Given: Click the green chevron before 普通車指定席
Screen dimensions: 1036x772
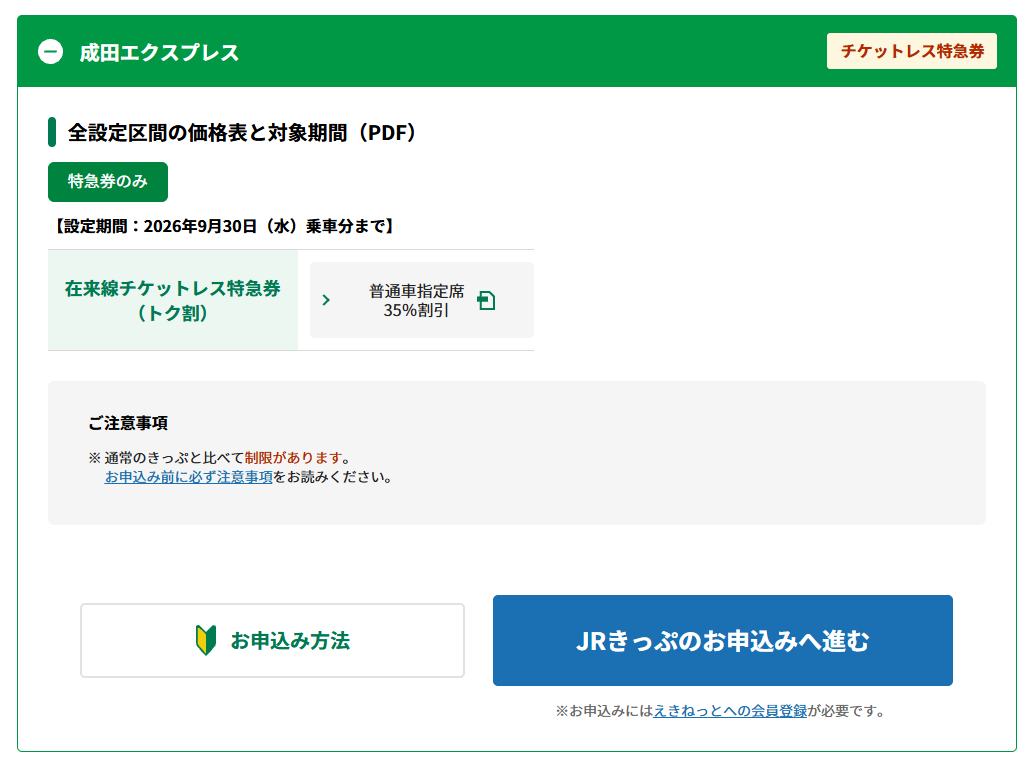Looking at the screenshot, I should click(326, 300).
